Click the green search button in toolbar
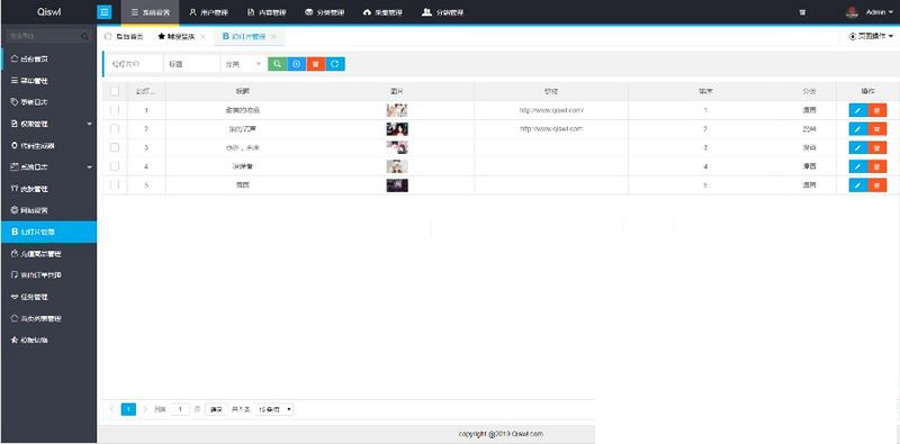The width and height of the screenshot is (900, 444). click(x=277, y=64)
